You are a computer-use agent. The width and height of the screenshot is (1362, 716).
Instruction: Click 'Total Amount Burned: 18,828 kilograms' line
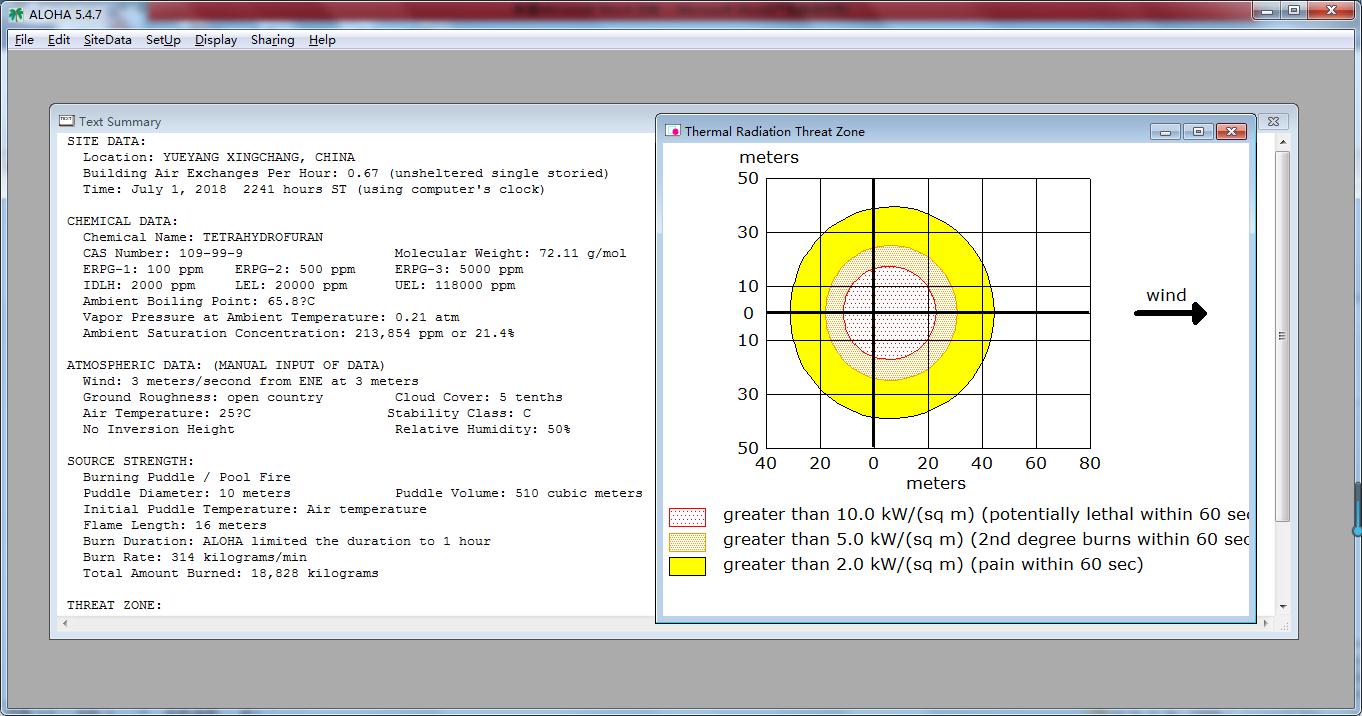pos(231,573)
